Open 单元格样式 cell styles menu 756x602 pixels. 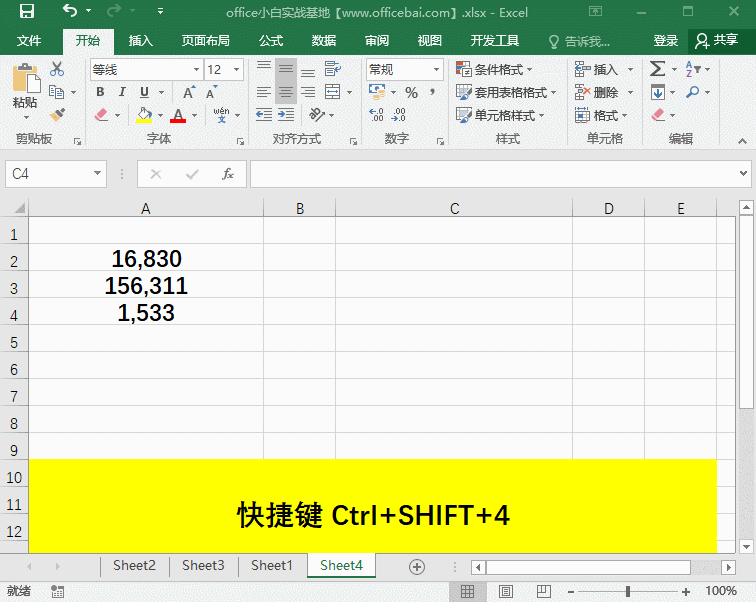(500, 115)
